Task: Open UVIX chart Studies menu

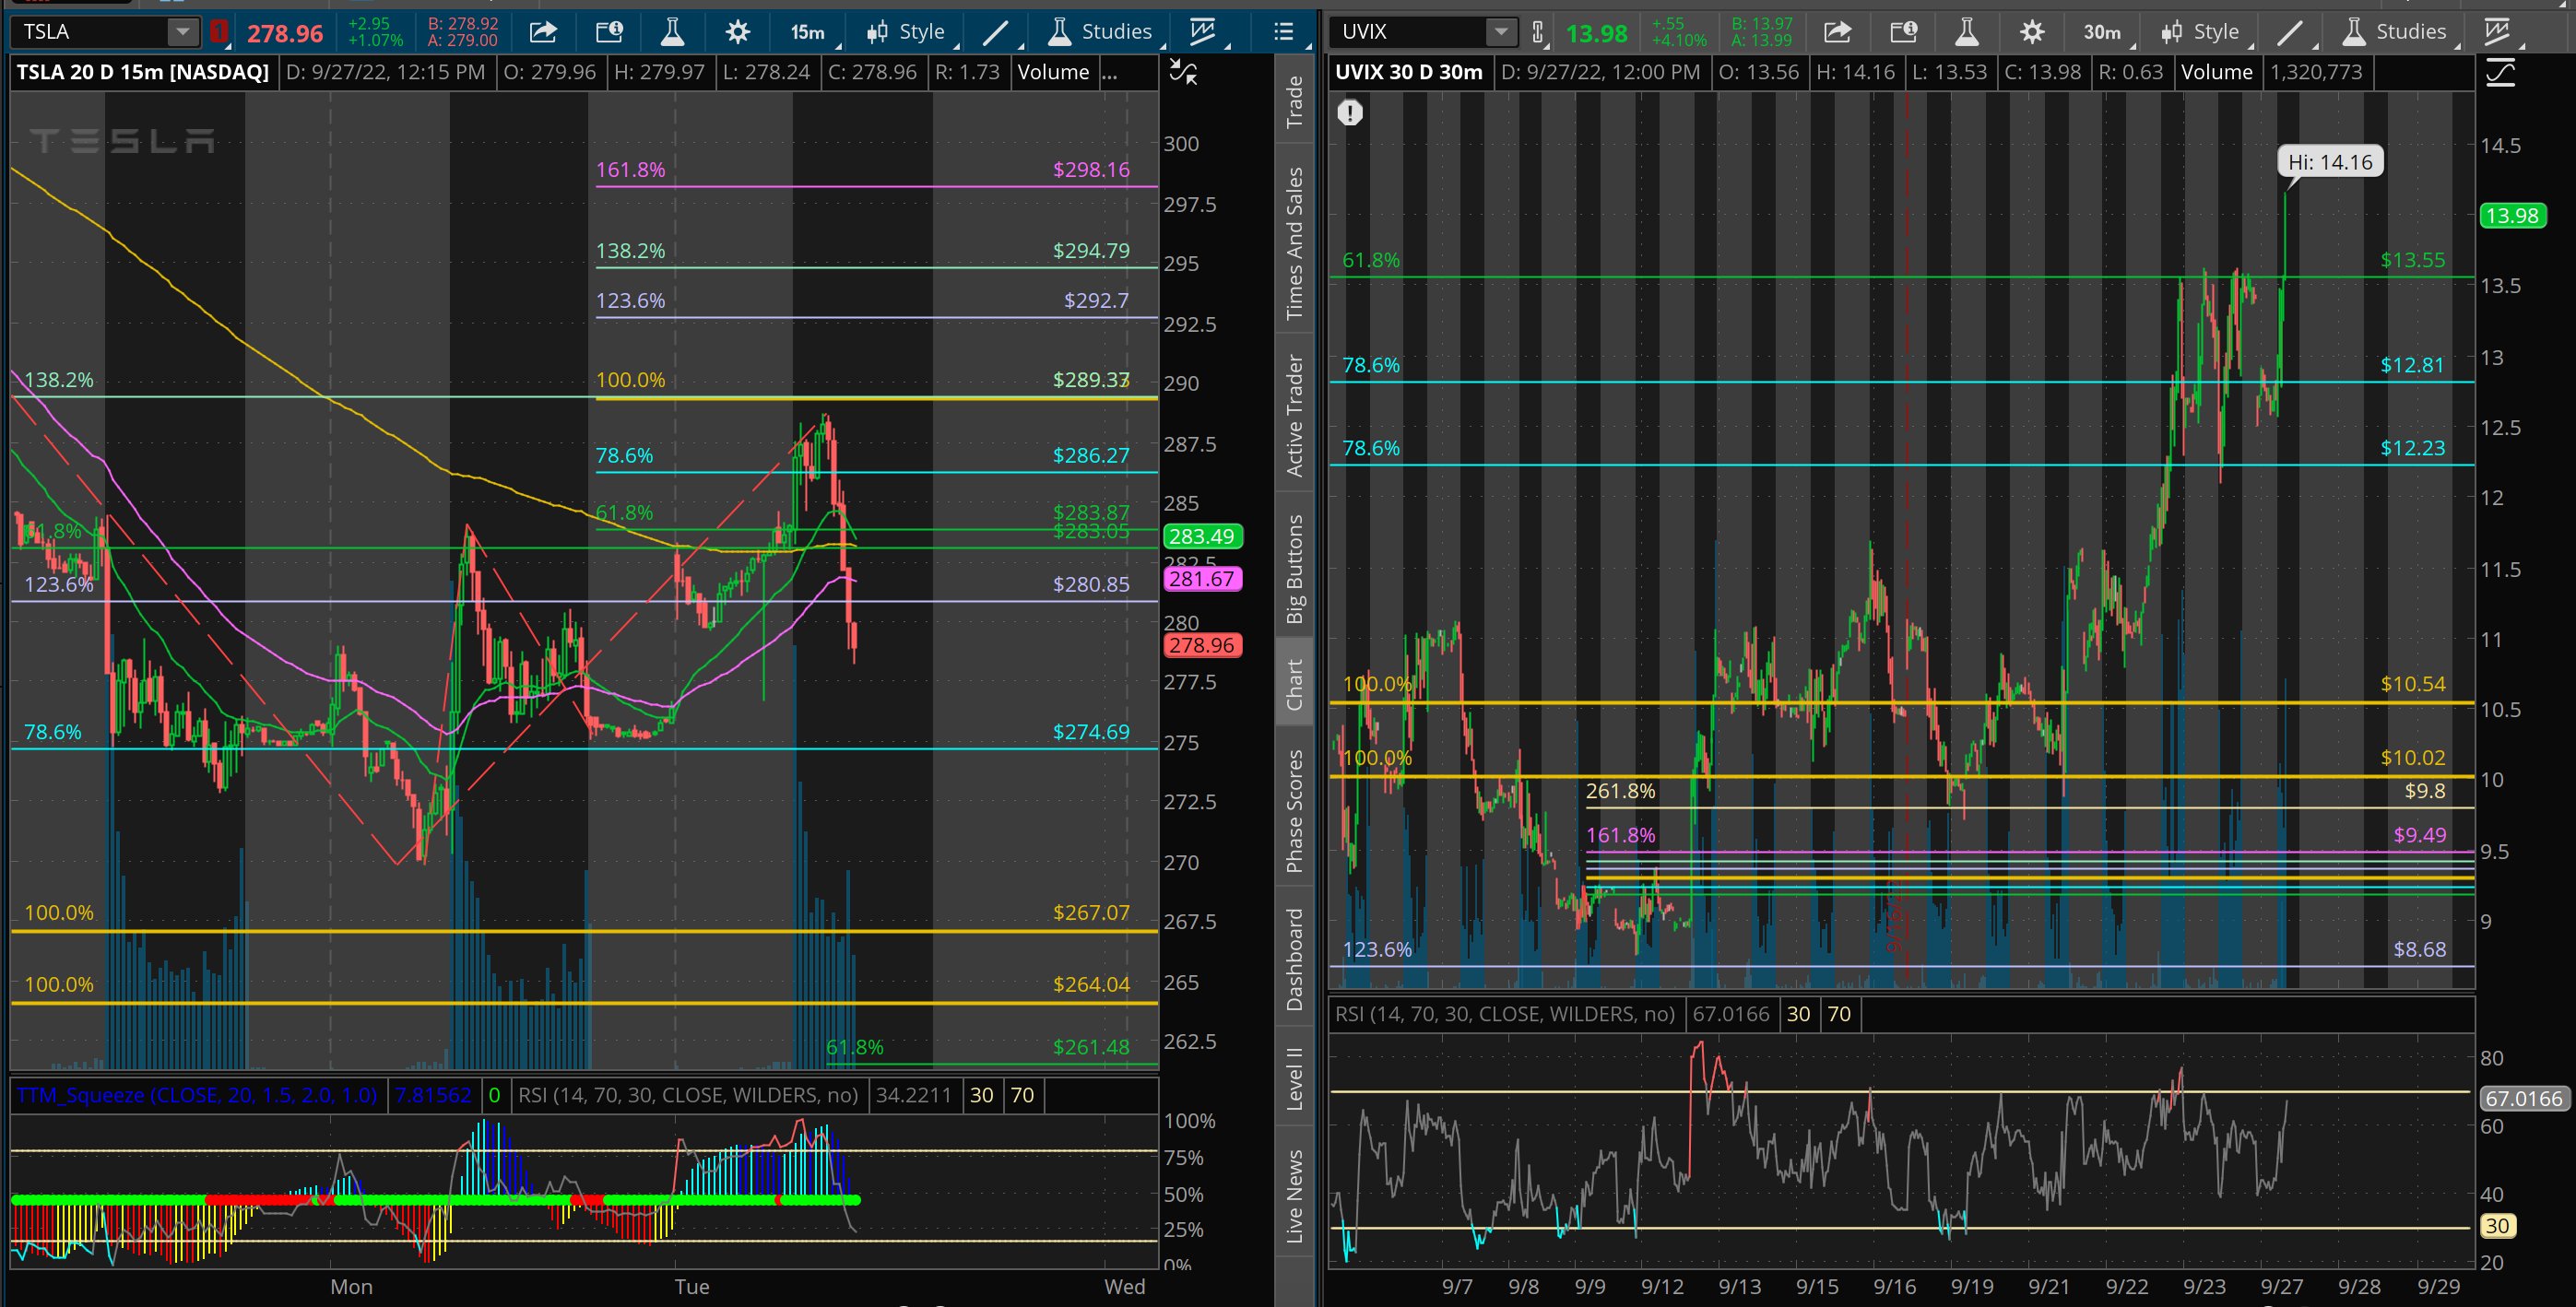Action: (2396, 32)
